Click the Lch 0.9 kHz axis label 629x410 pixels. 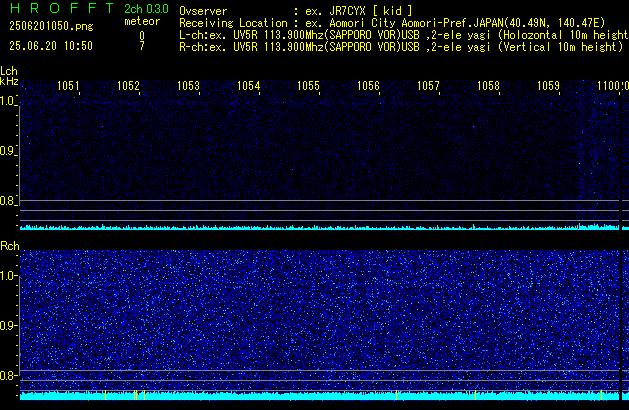[7, 151]
